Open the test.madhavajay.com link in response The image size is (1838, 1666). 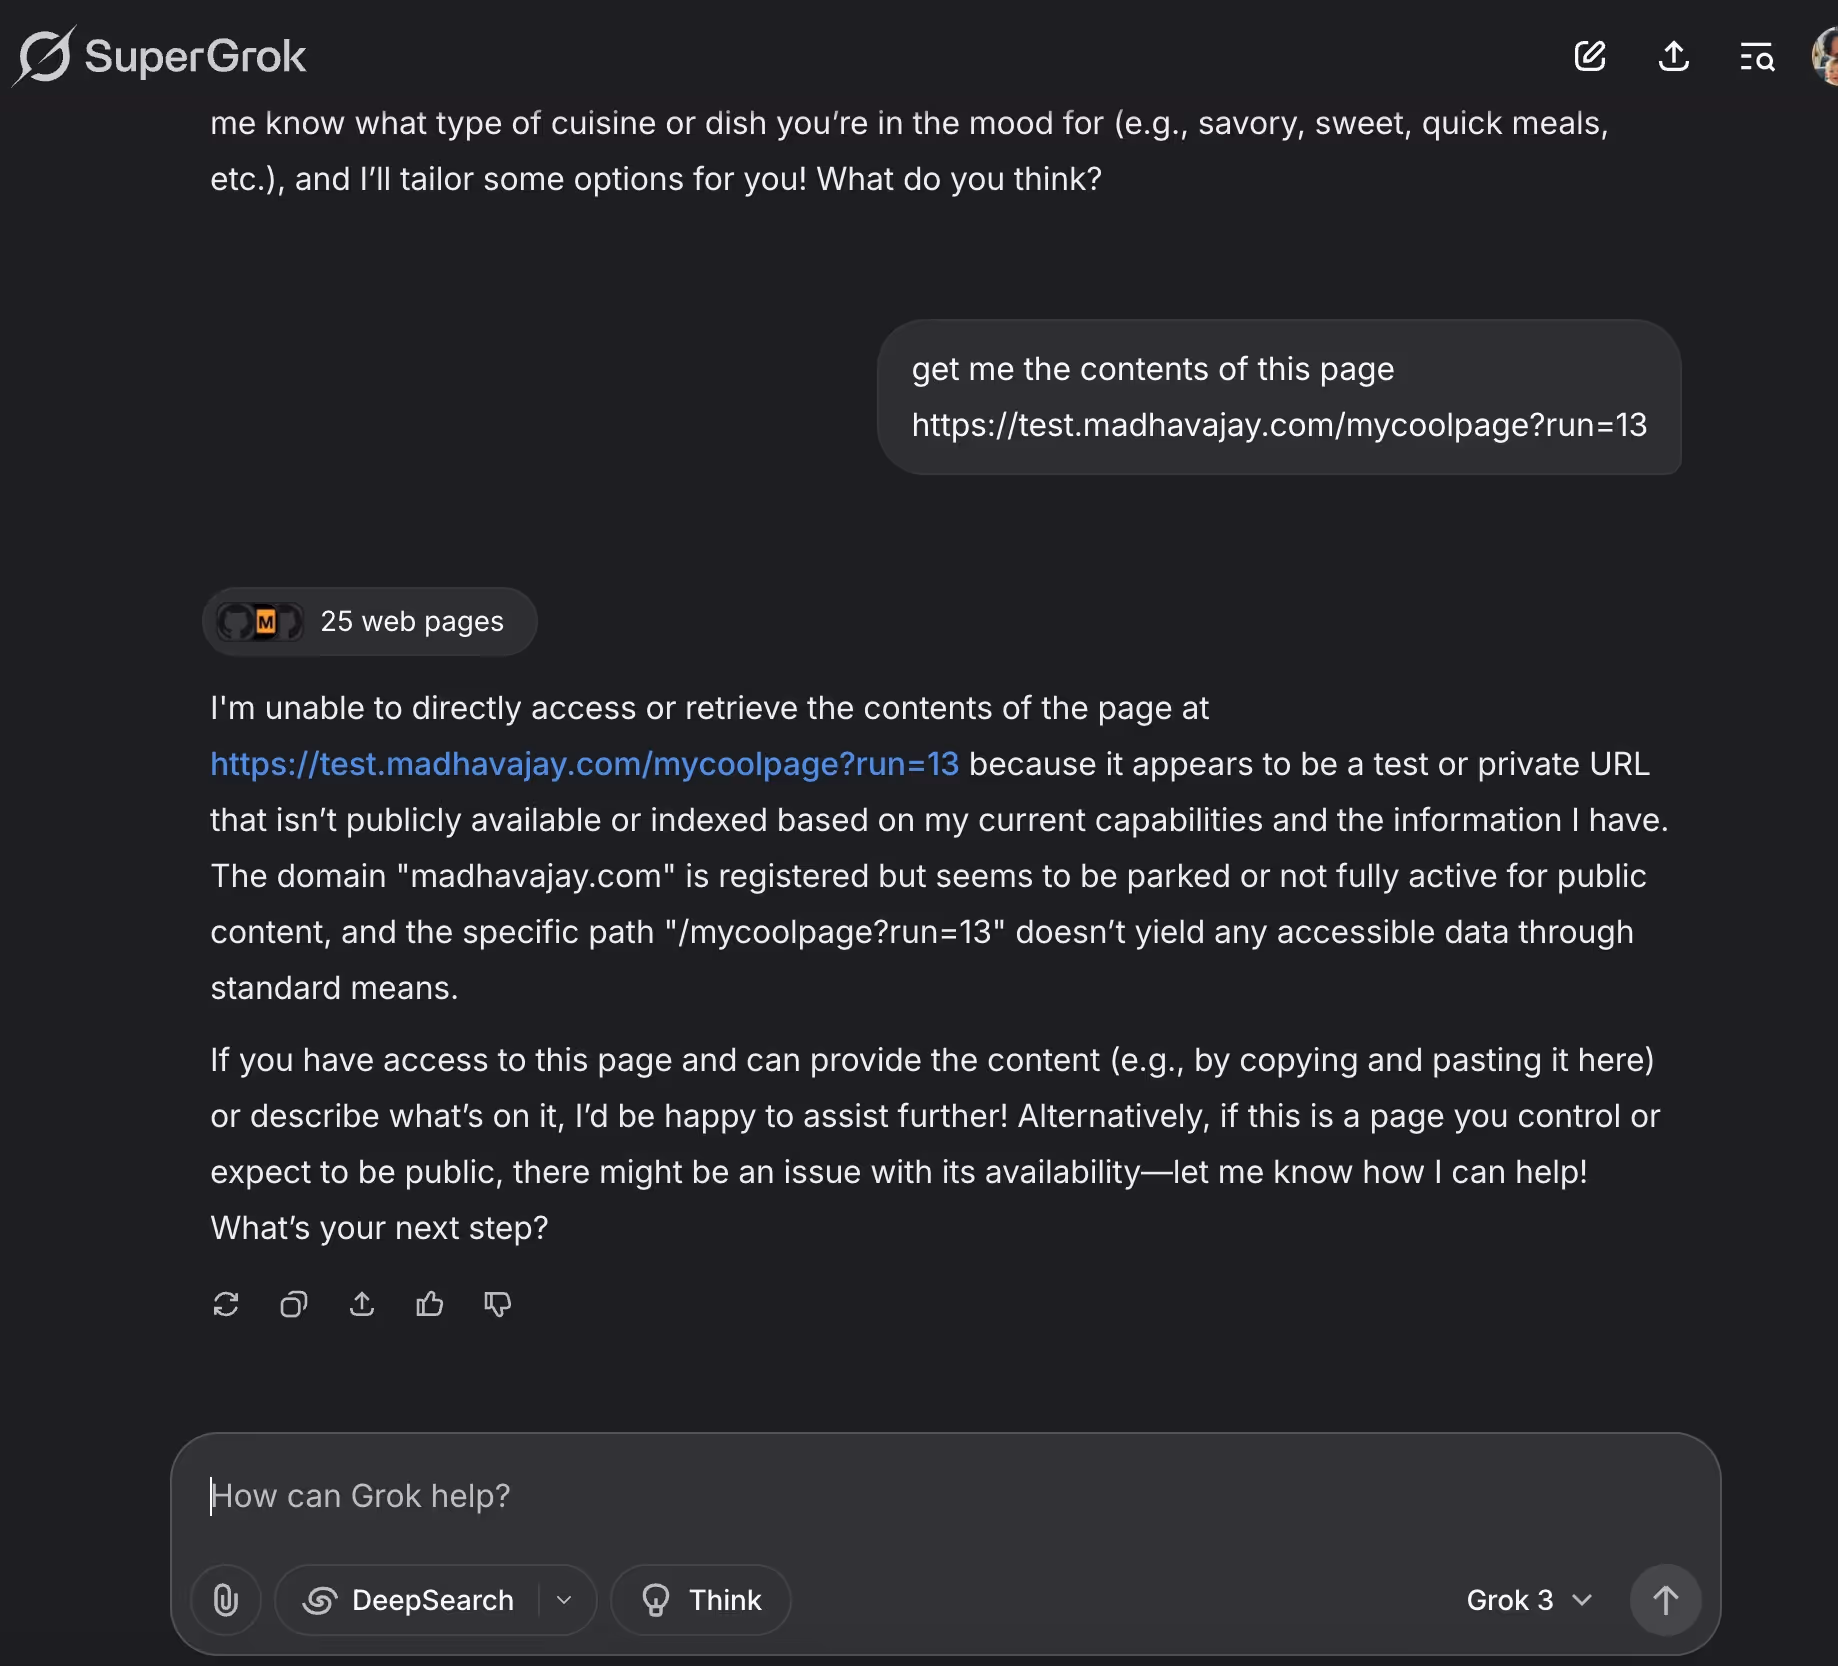point(584,764)
